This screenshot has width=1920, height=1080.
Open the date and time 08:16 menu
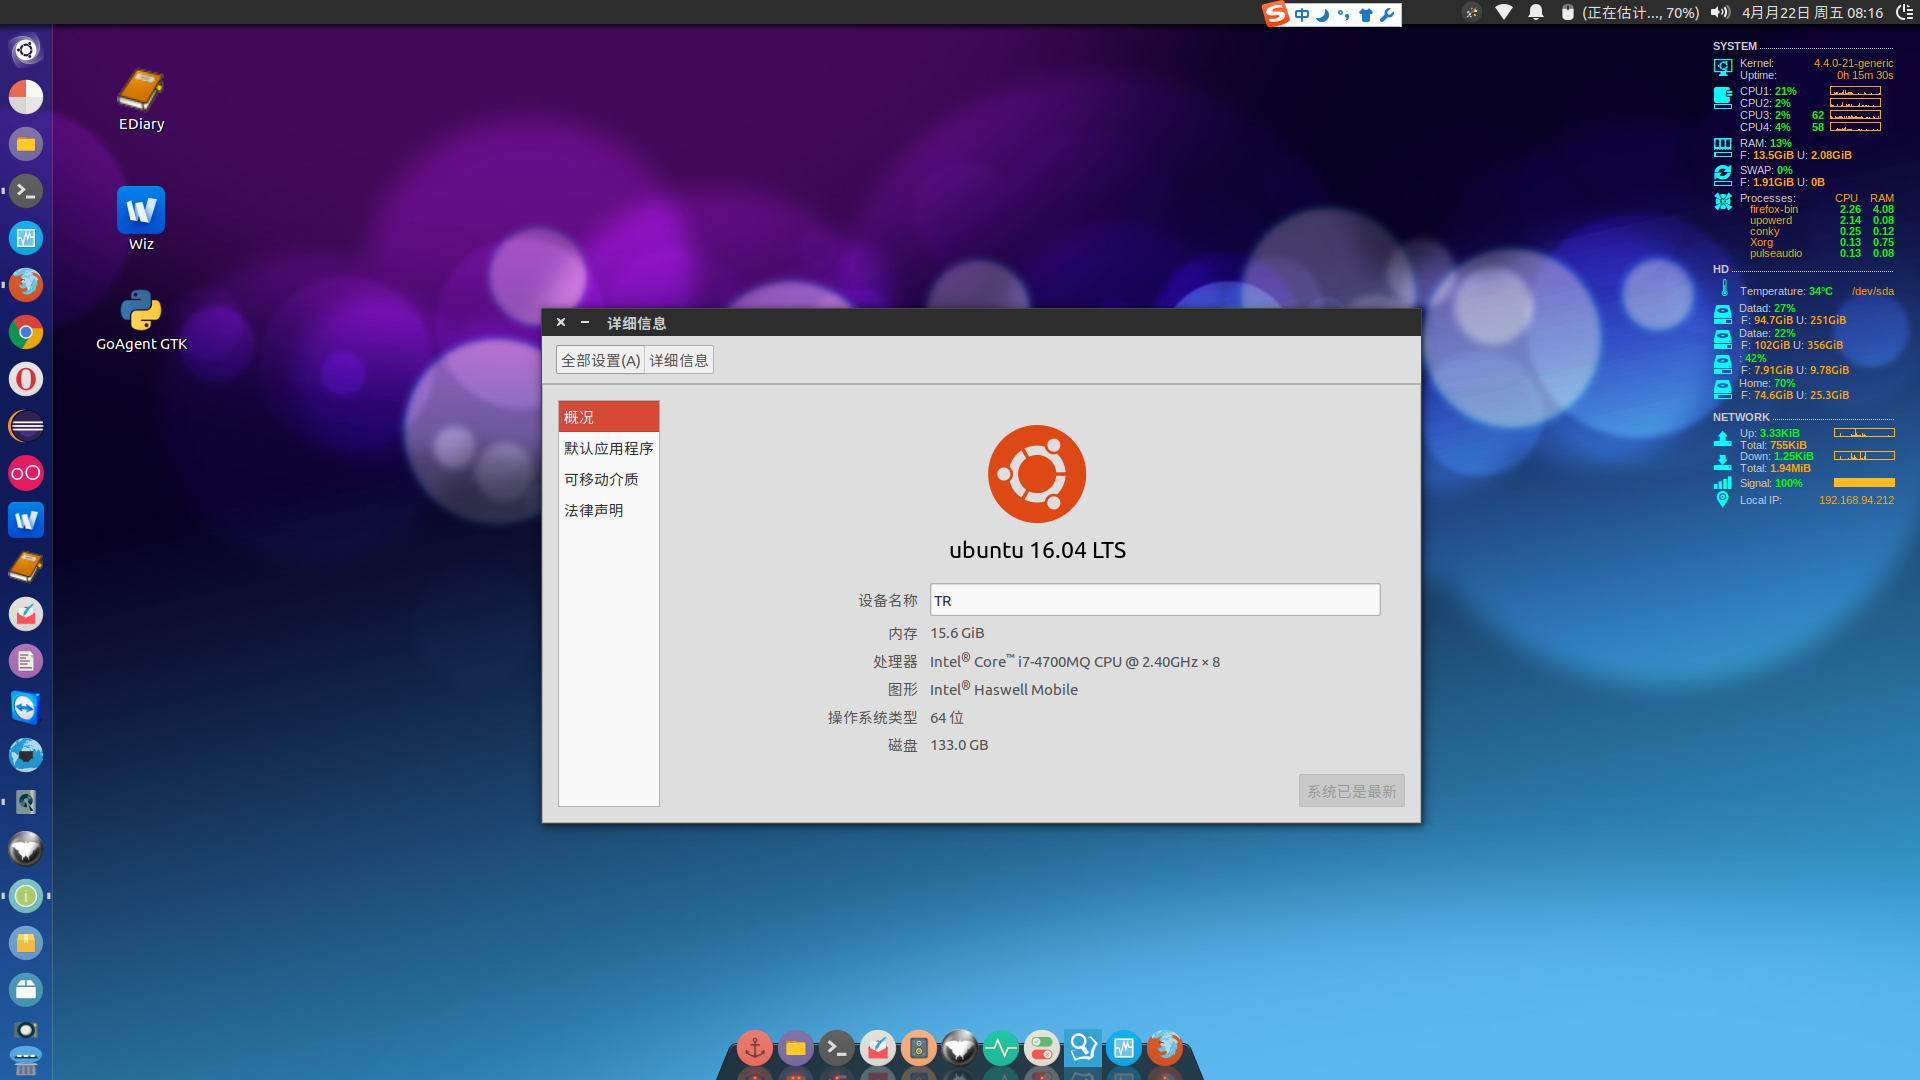click(1812, 13)
